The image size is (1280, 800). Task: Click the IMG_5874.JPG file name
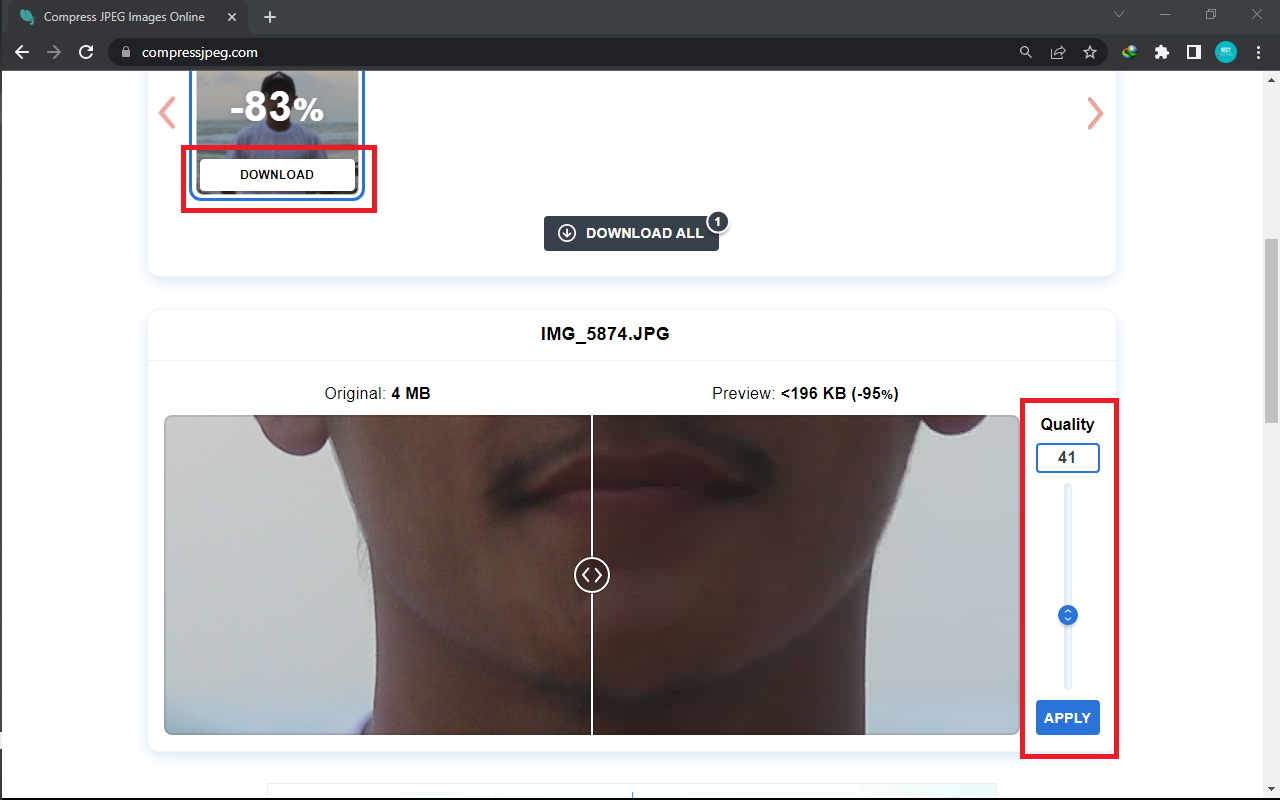coord(605,334)
